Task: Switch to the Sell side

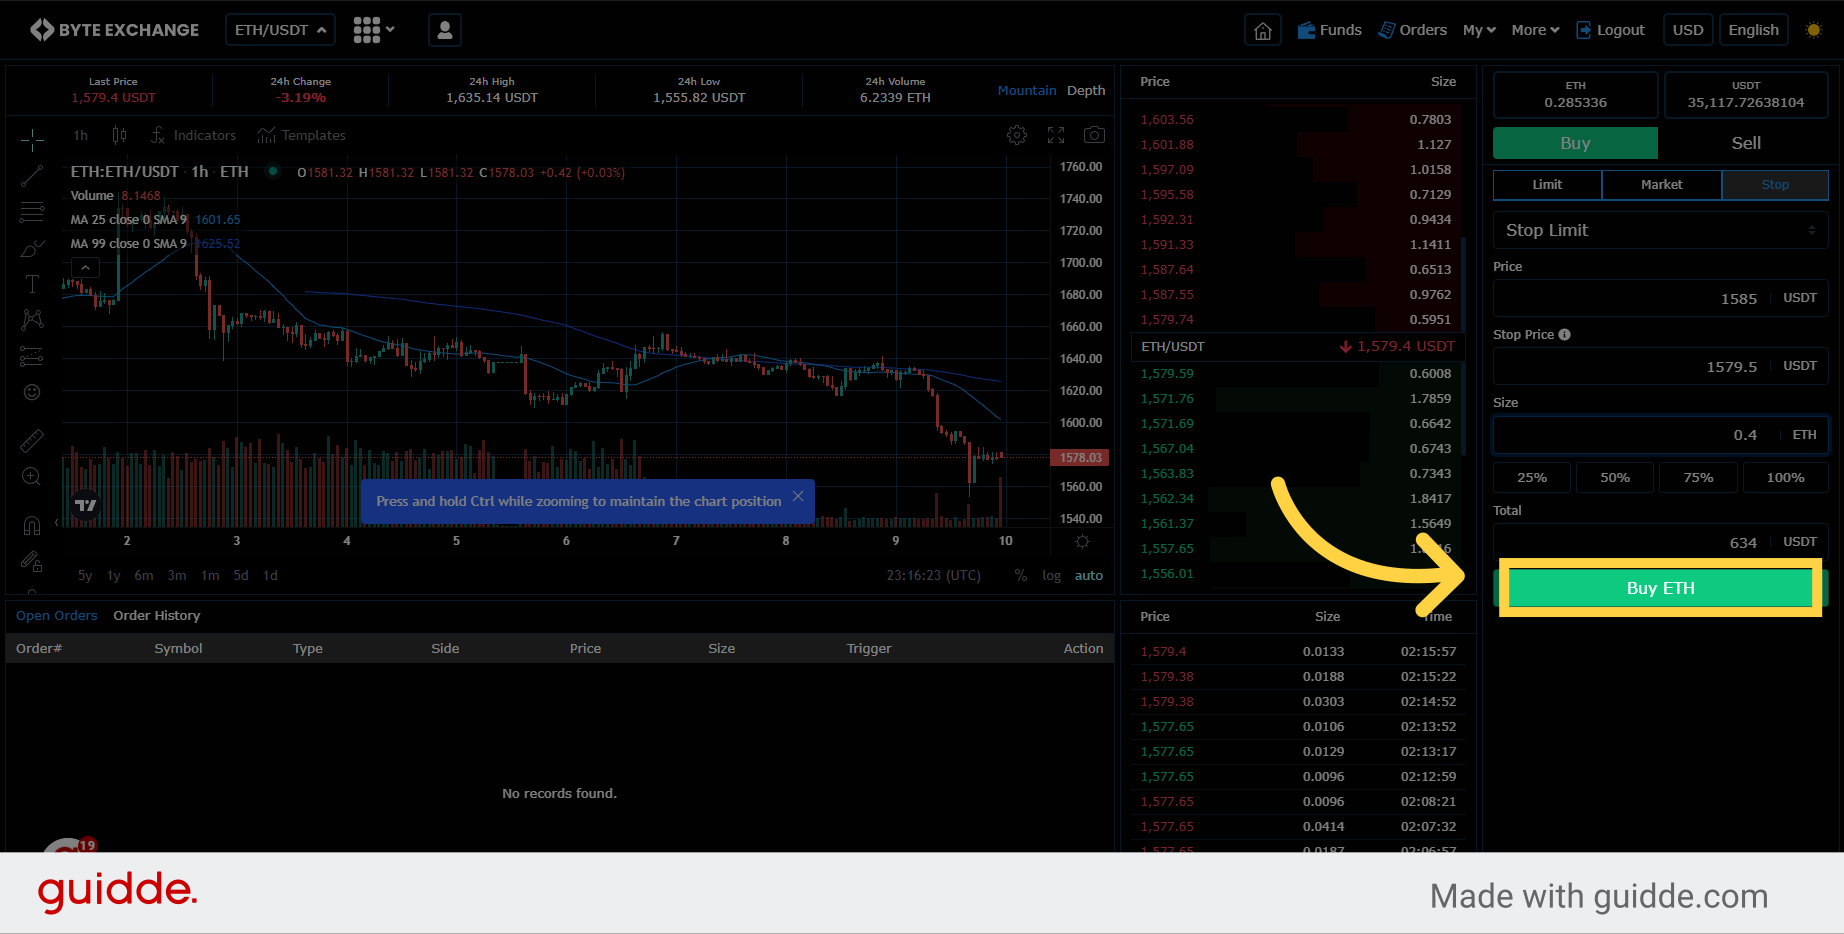Action: (1746, 143)
